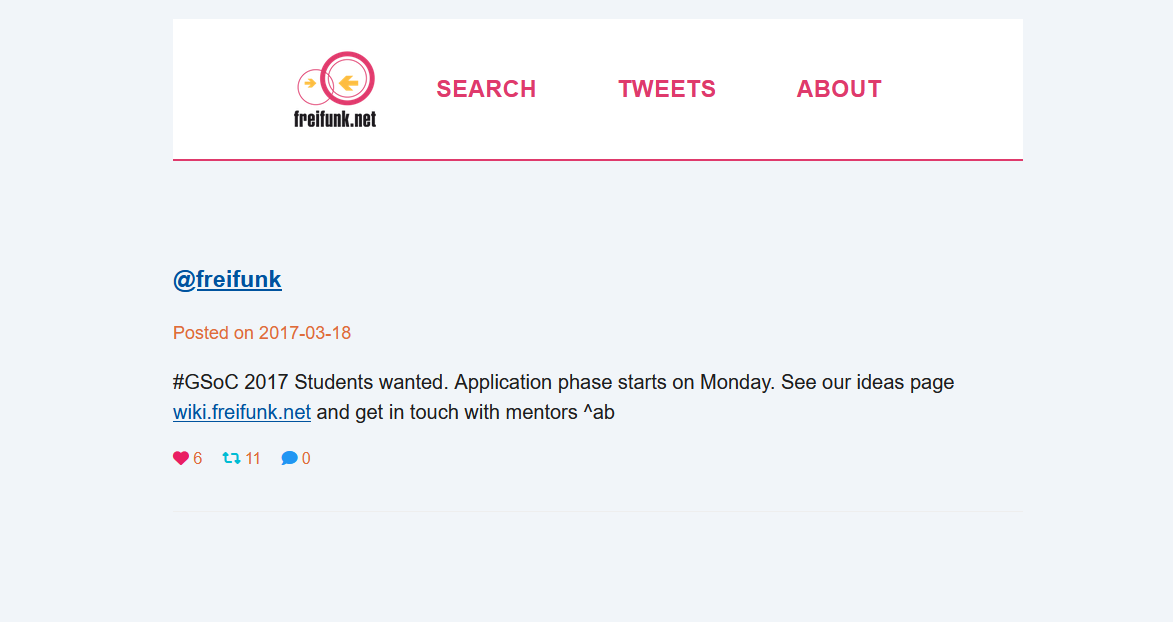This screenshot has width=1173, height=622.
Task: Click the retweet count number 11
Action: click(253, 459)
